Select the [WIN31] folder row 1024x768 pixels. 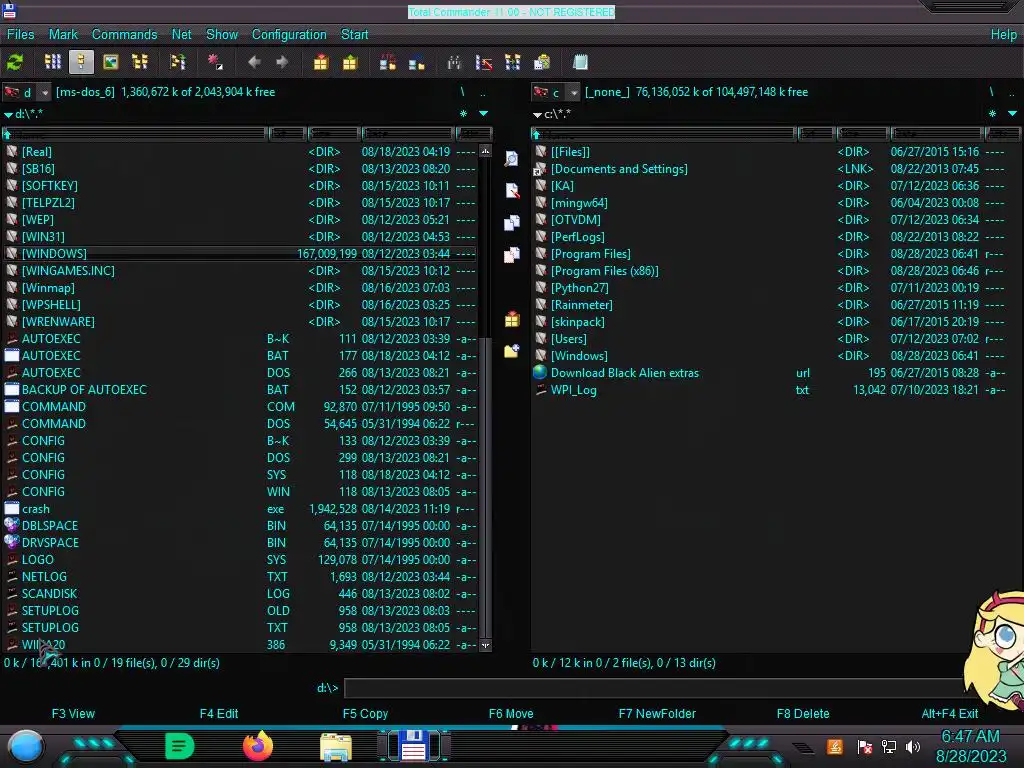point(240,236)
